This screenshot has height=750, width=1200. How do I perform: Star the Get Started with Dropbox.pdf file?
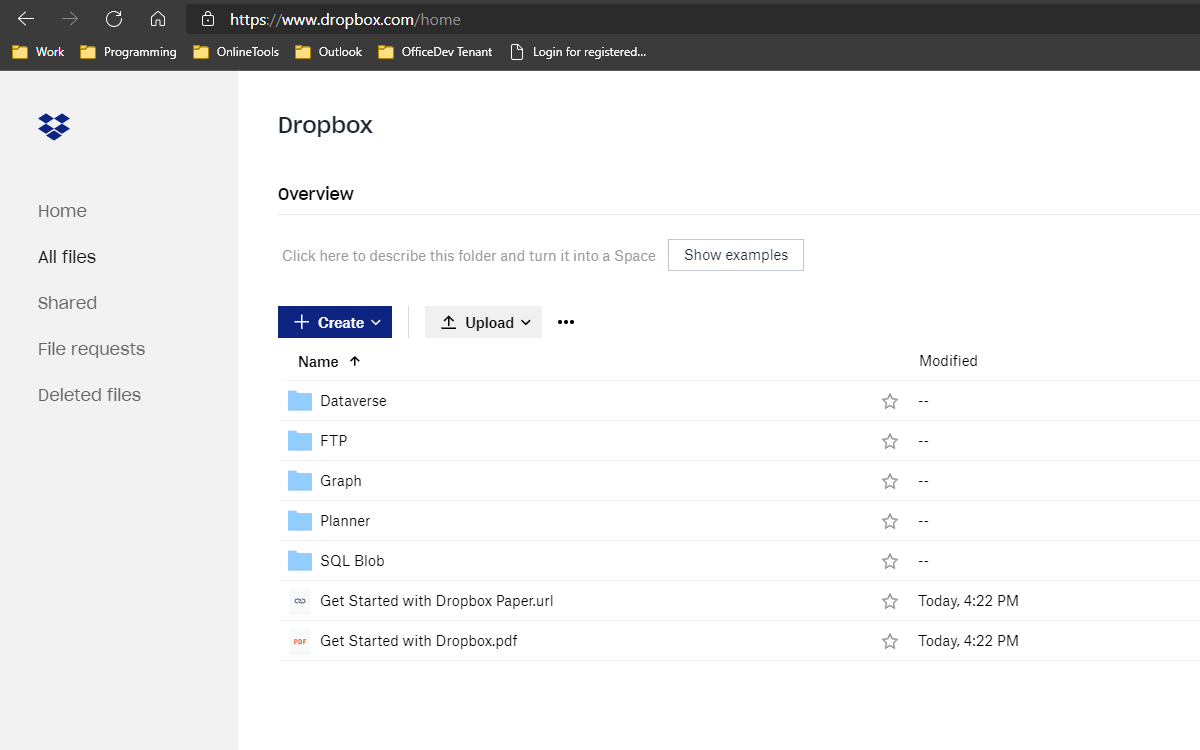890,641
